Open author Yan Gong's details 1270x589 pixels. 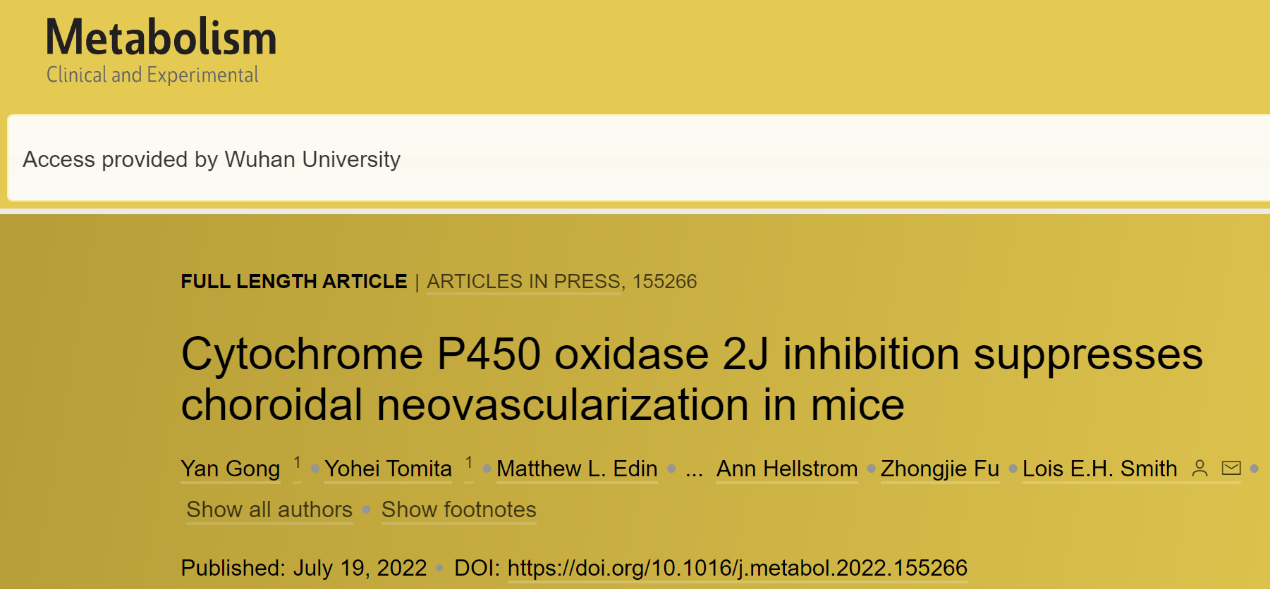(x=230, y=468)
